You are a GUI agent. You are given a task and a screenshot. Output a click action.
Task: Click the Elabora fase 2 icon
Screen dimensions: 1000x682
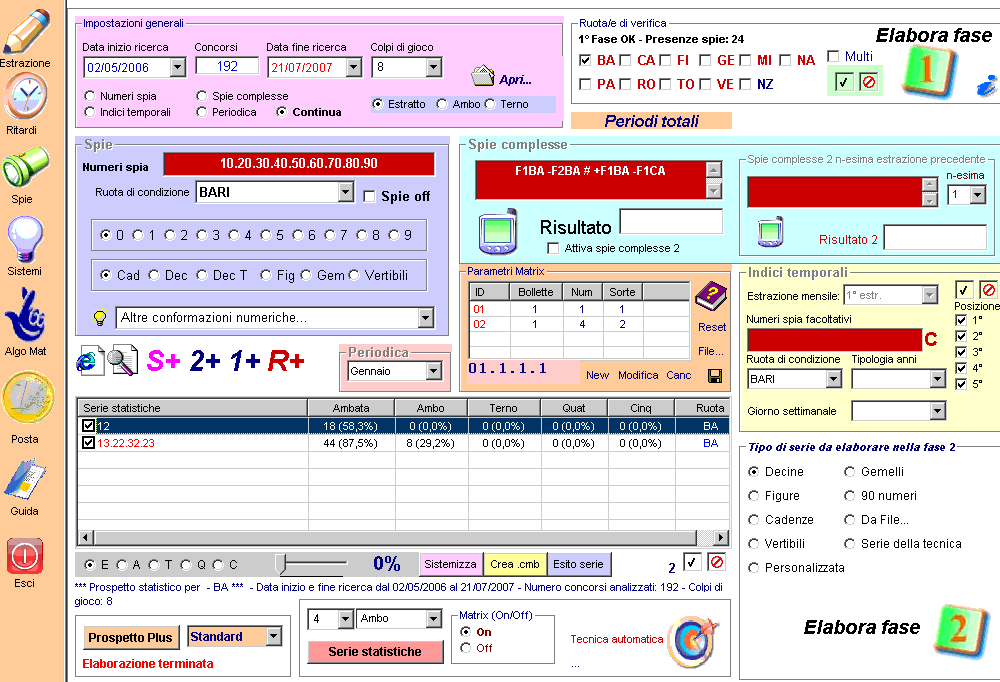tap(960, 630)
